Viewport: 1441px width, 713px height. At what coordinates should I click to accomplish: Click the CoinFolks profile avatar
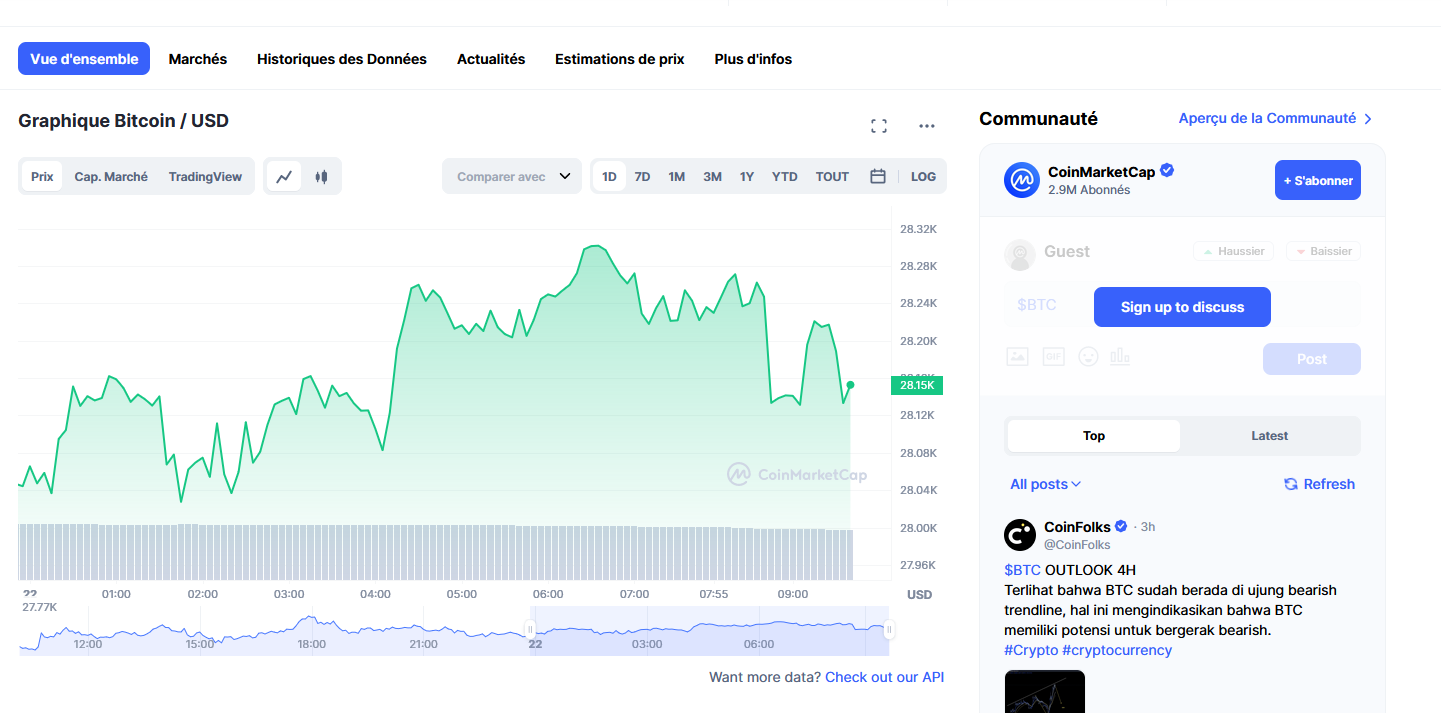(x=1020, y=535)
